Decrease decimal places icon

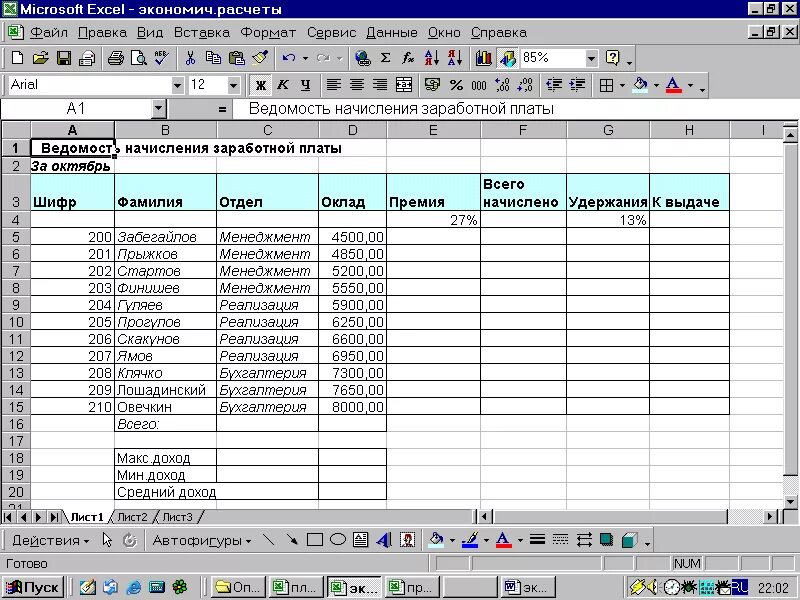(525, 85)
